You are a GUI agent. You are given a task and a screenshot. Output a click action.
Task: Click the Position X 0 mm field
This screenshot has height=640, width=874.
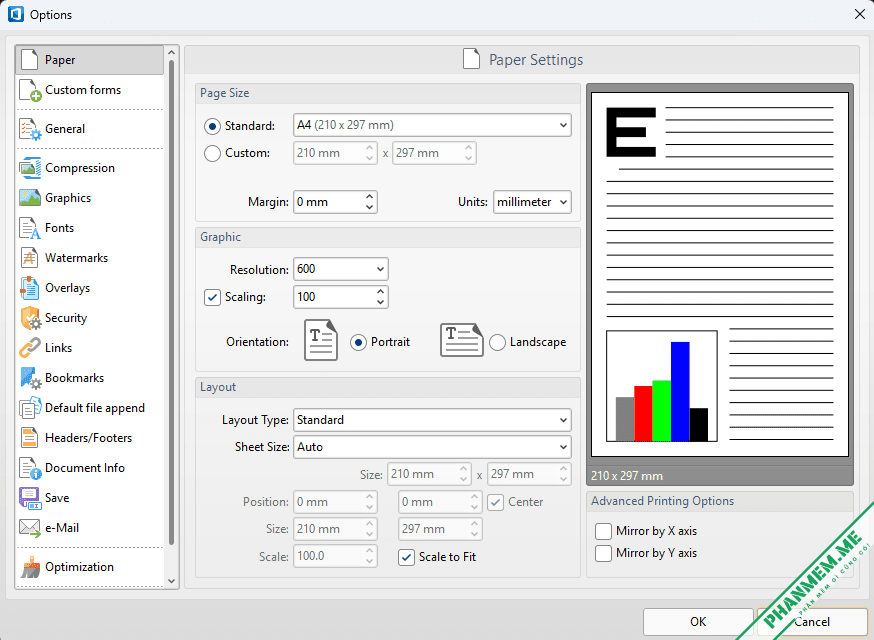328,502
